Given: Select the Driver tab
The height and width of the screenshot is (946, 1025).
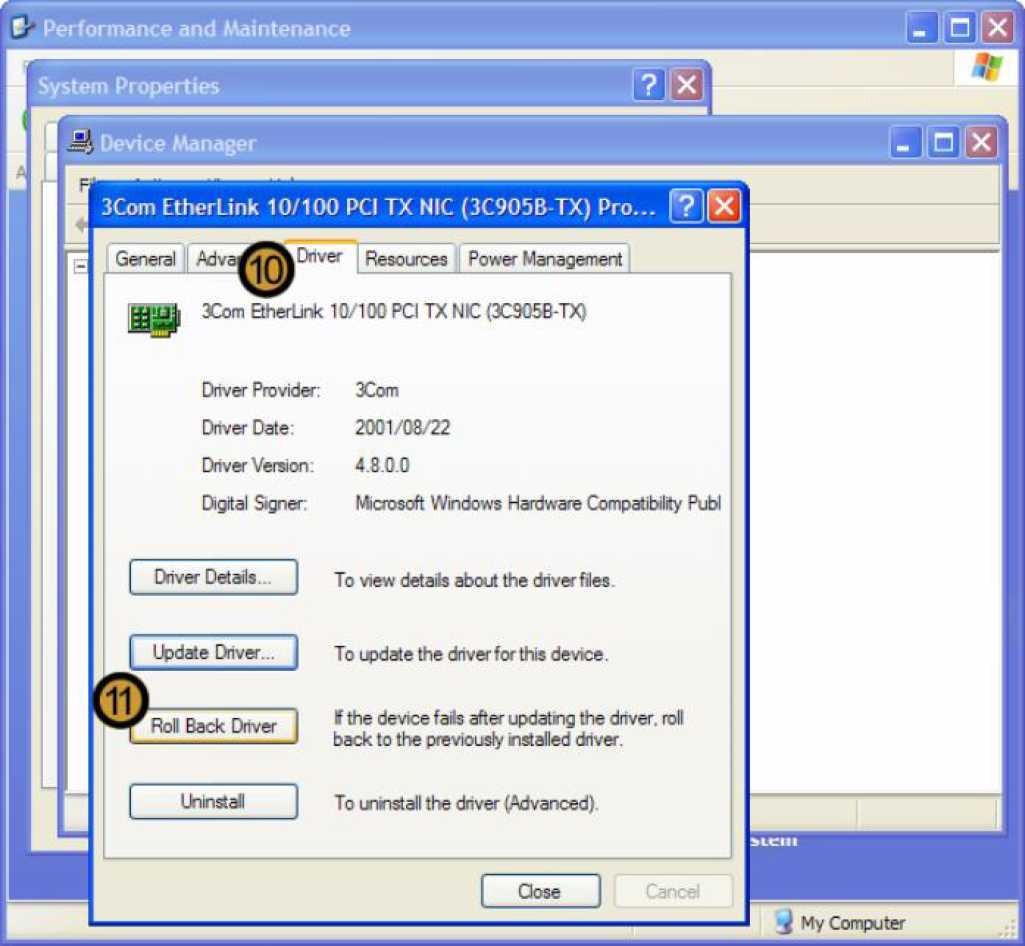Looking at the screenshot, I should click(320, 256).
